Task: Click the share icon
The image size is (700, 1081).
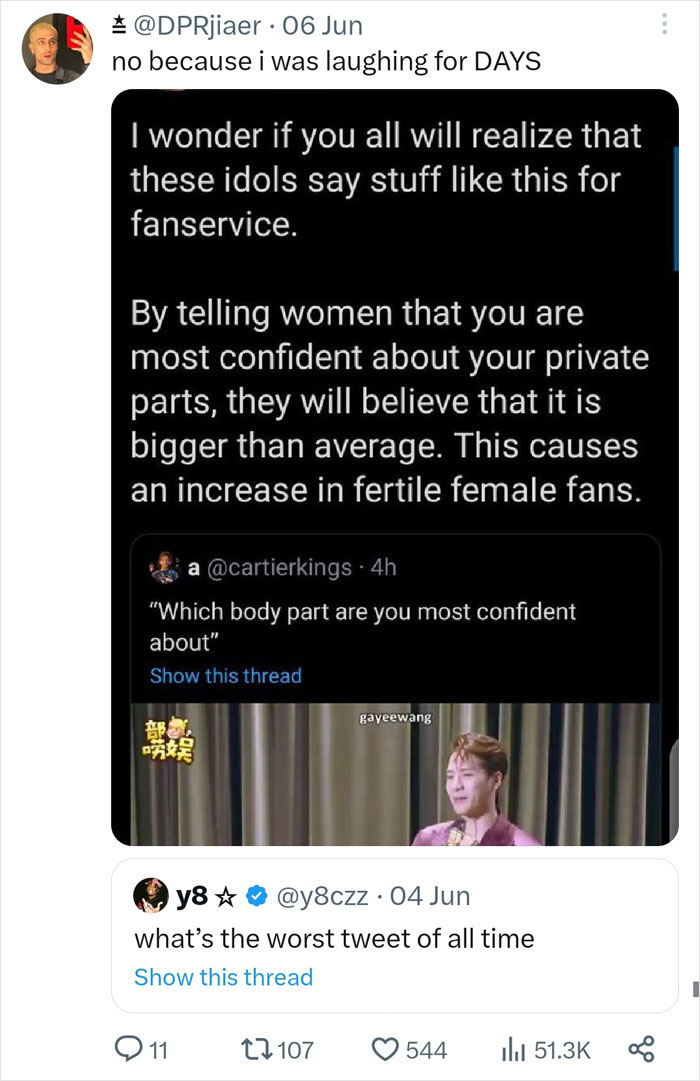Action: coord(639,1048)
